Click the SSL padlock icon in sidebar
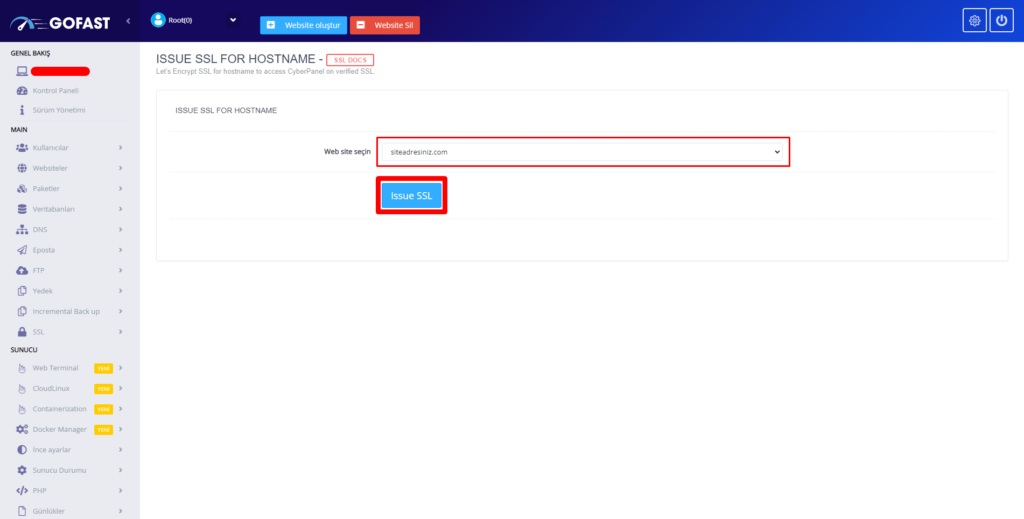Image resolution: width=1024 pixels, height=519 pixels. [x=22, y=331]
